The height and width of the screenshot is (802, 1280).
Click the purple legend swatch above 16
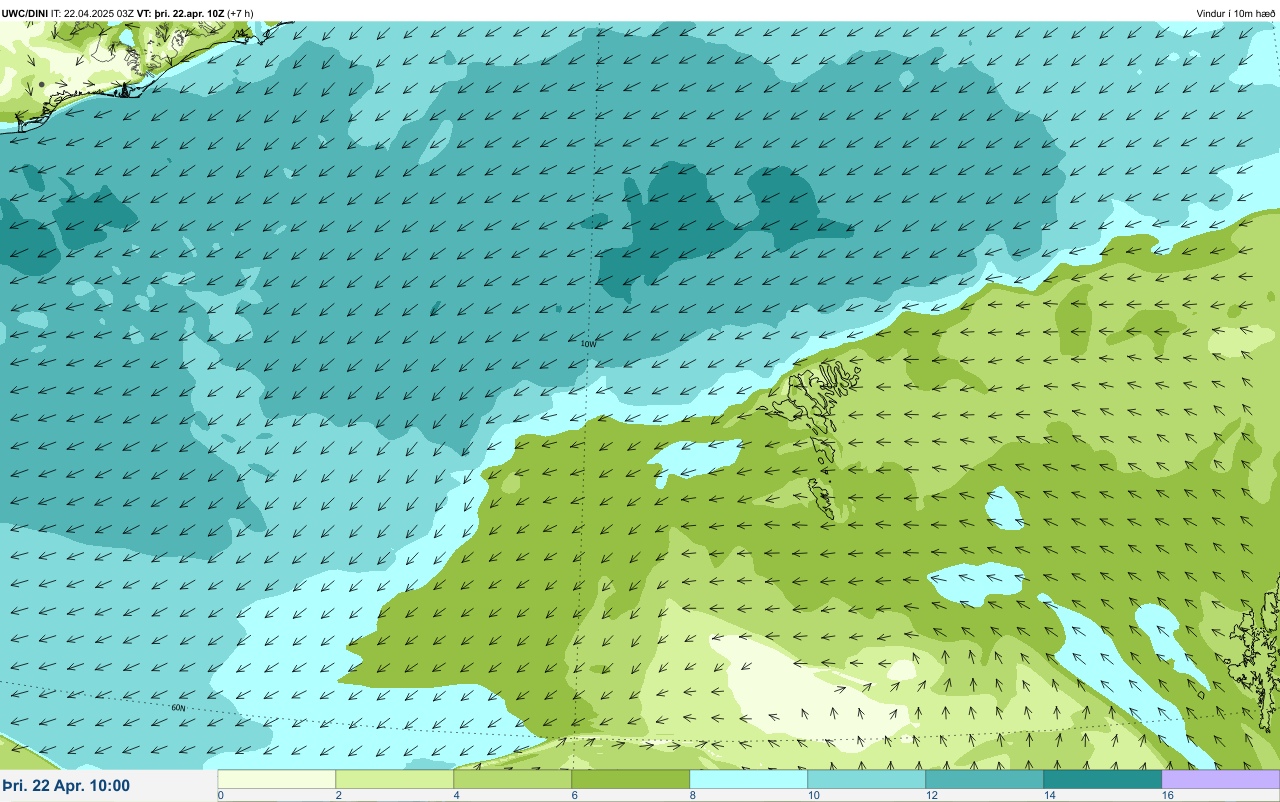pos(1221,779)
